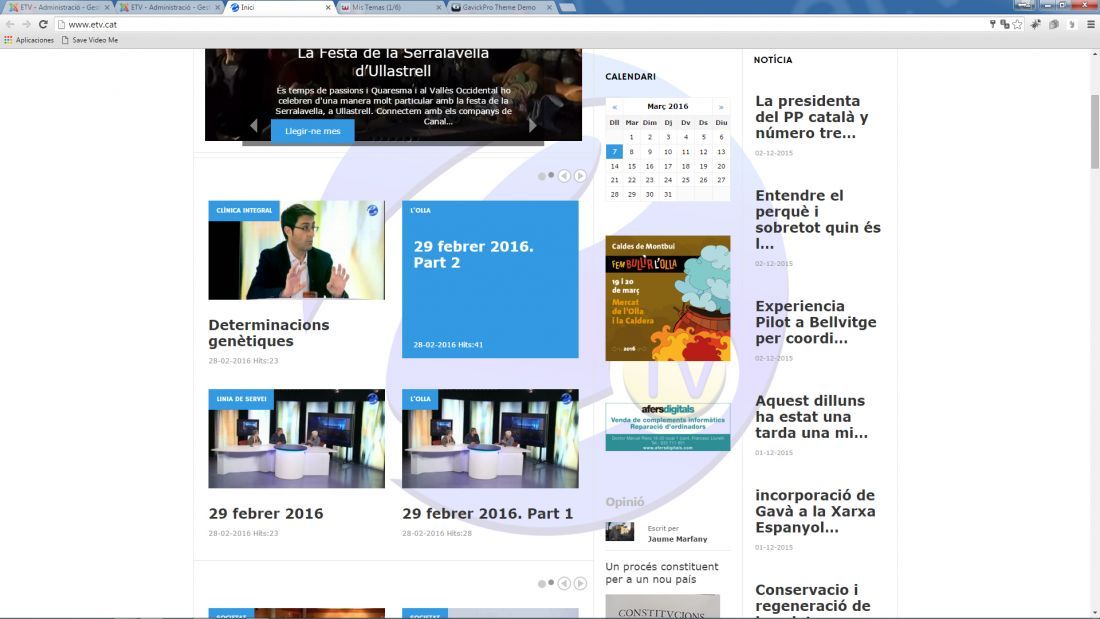Click the address bar showing www.etv.cat
This screenshot has width=1100, height=619.
pyautogui.click(x=519, y=24)
